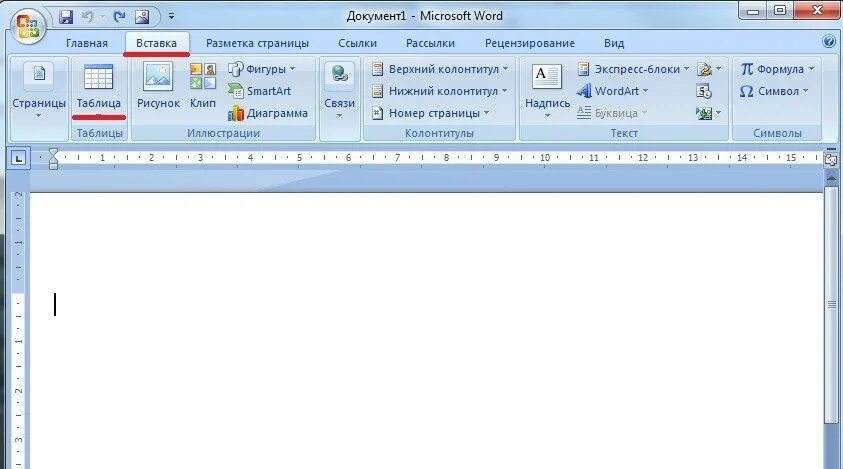843x469 pixels.
Task: Undo last action in Quick Access toolbar
Action: (87, 17)
